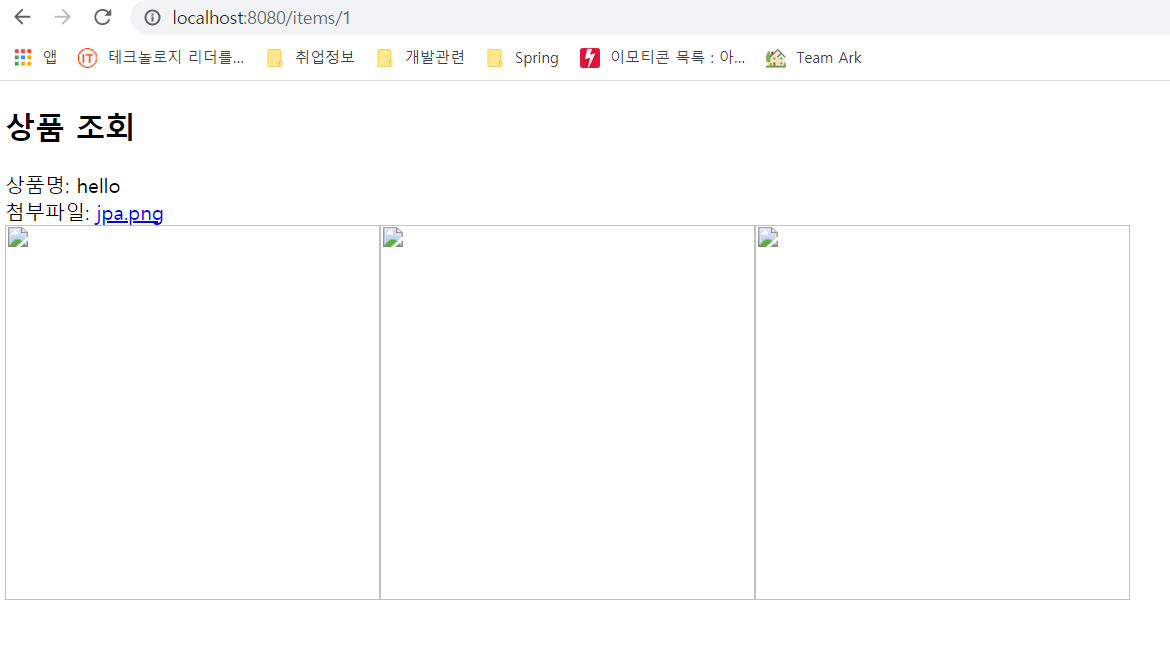Click the 상품 조회 heading

pos(70,127)
